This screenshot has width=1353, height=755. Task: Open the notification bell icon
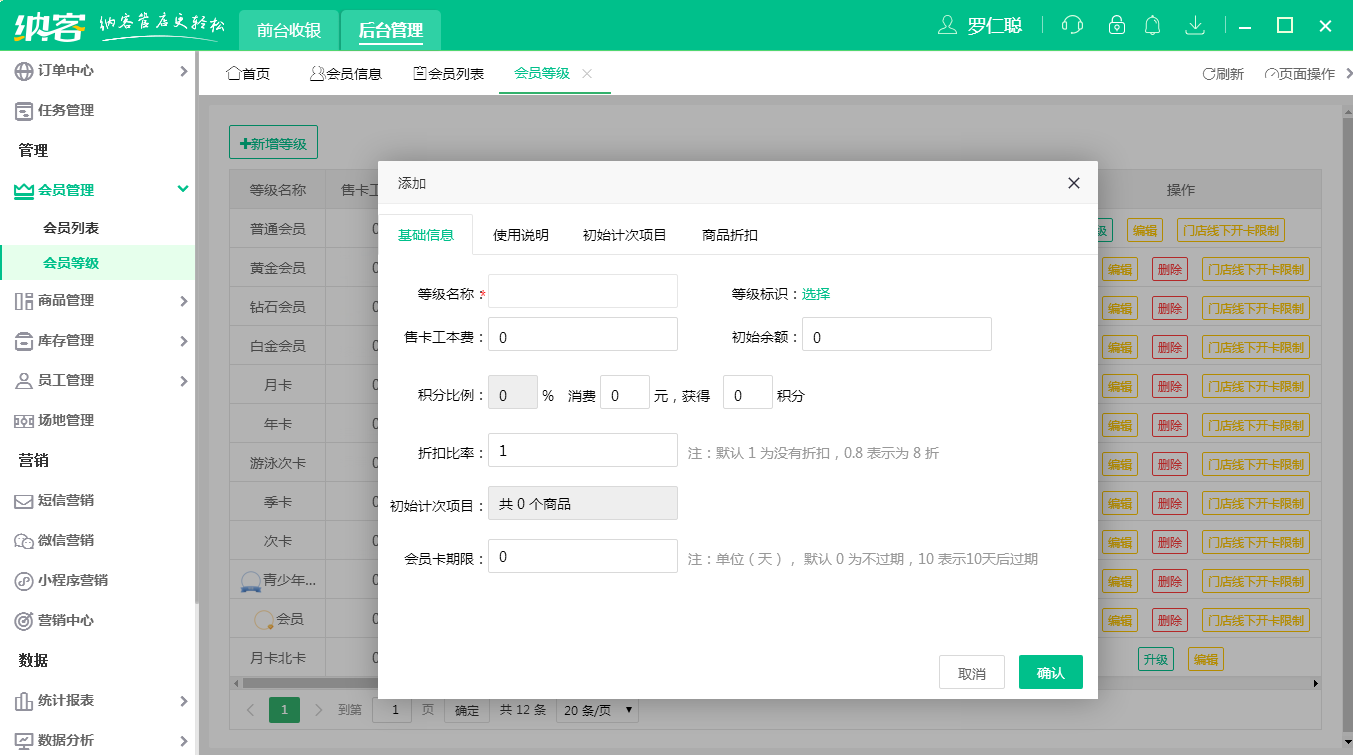tap(1153, 25)
